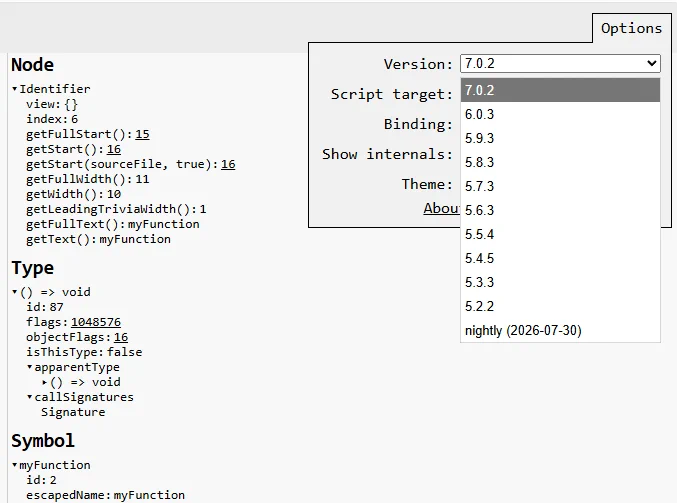
Task: Click the 'Theme:' label
Action: [427, 184]
